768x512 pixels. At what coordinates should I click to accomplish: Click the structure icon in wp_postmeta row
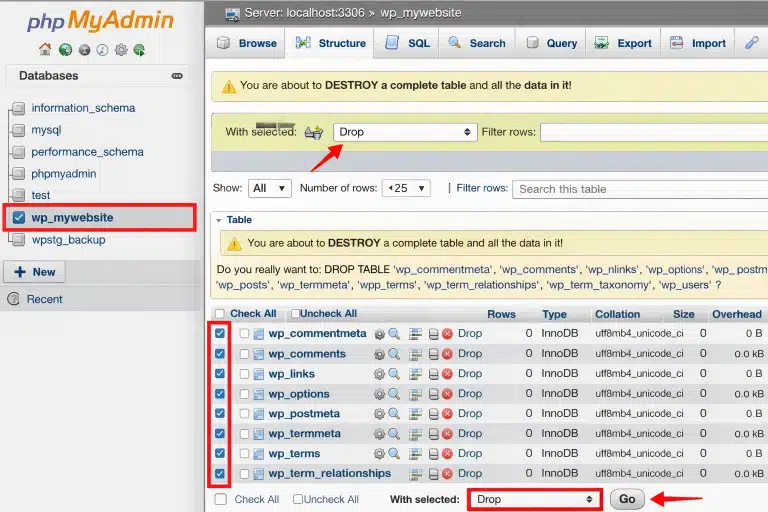pyautogui.click(x=415, y=414)
